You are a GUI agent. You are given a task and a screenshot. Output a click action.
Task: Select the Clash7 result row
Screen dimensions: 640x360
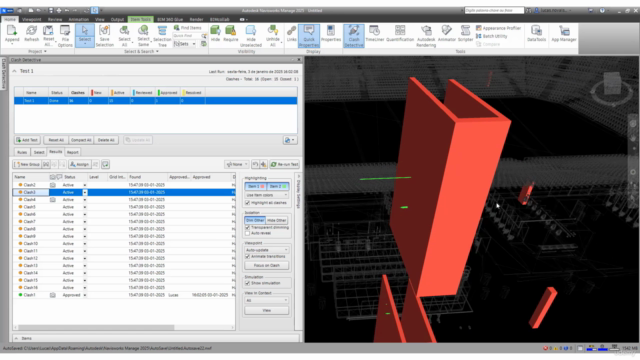coord(124,222)
